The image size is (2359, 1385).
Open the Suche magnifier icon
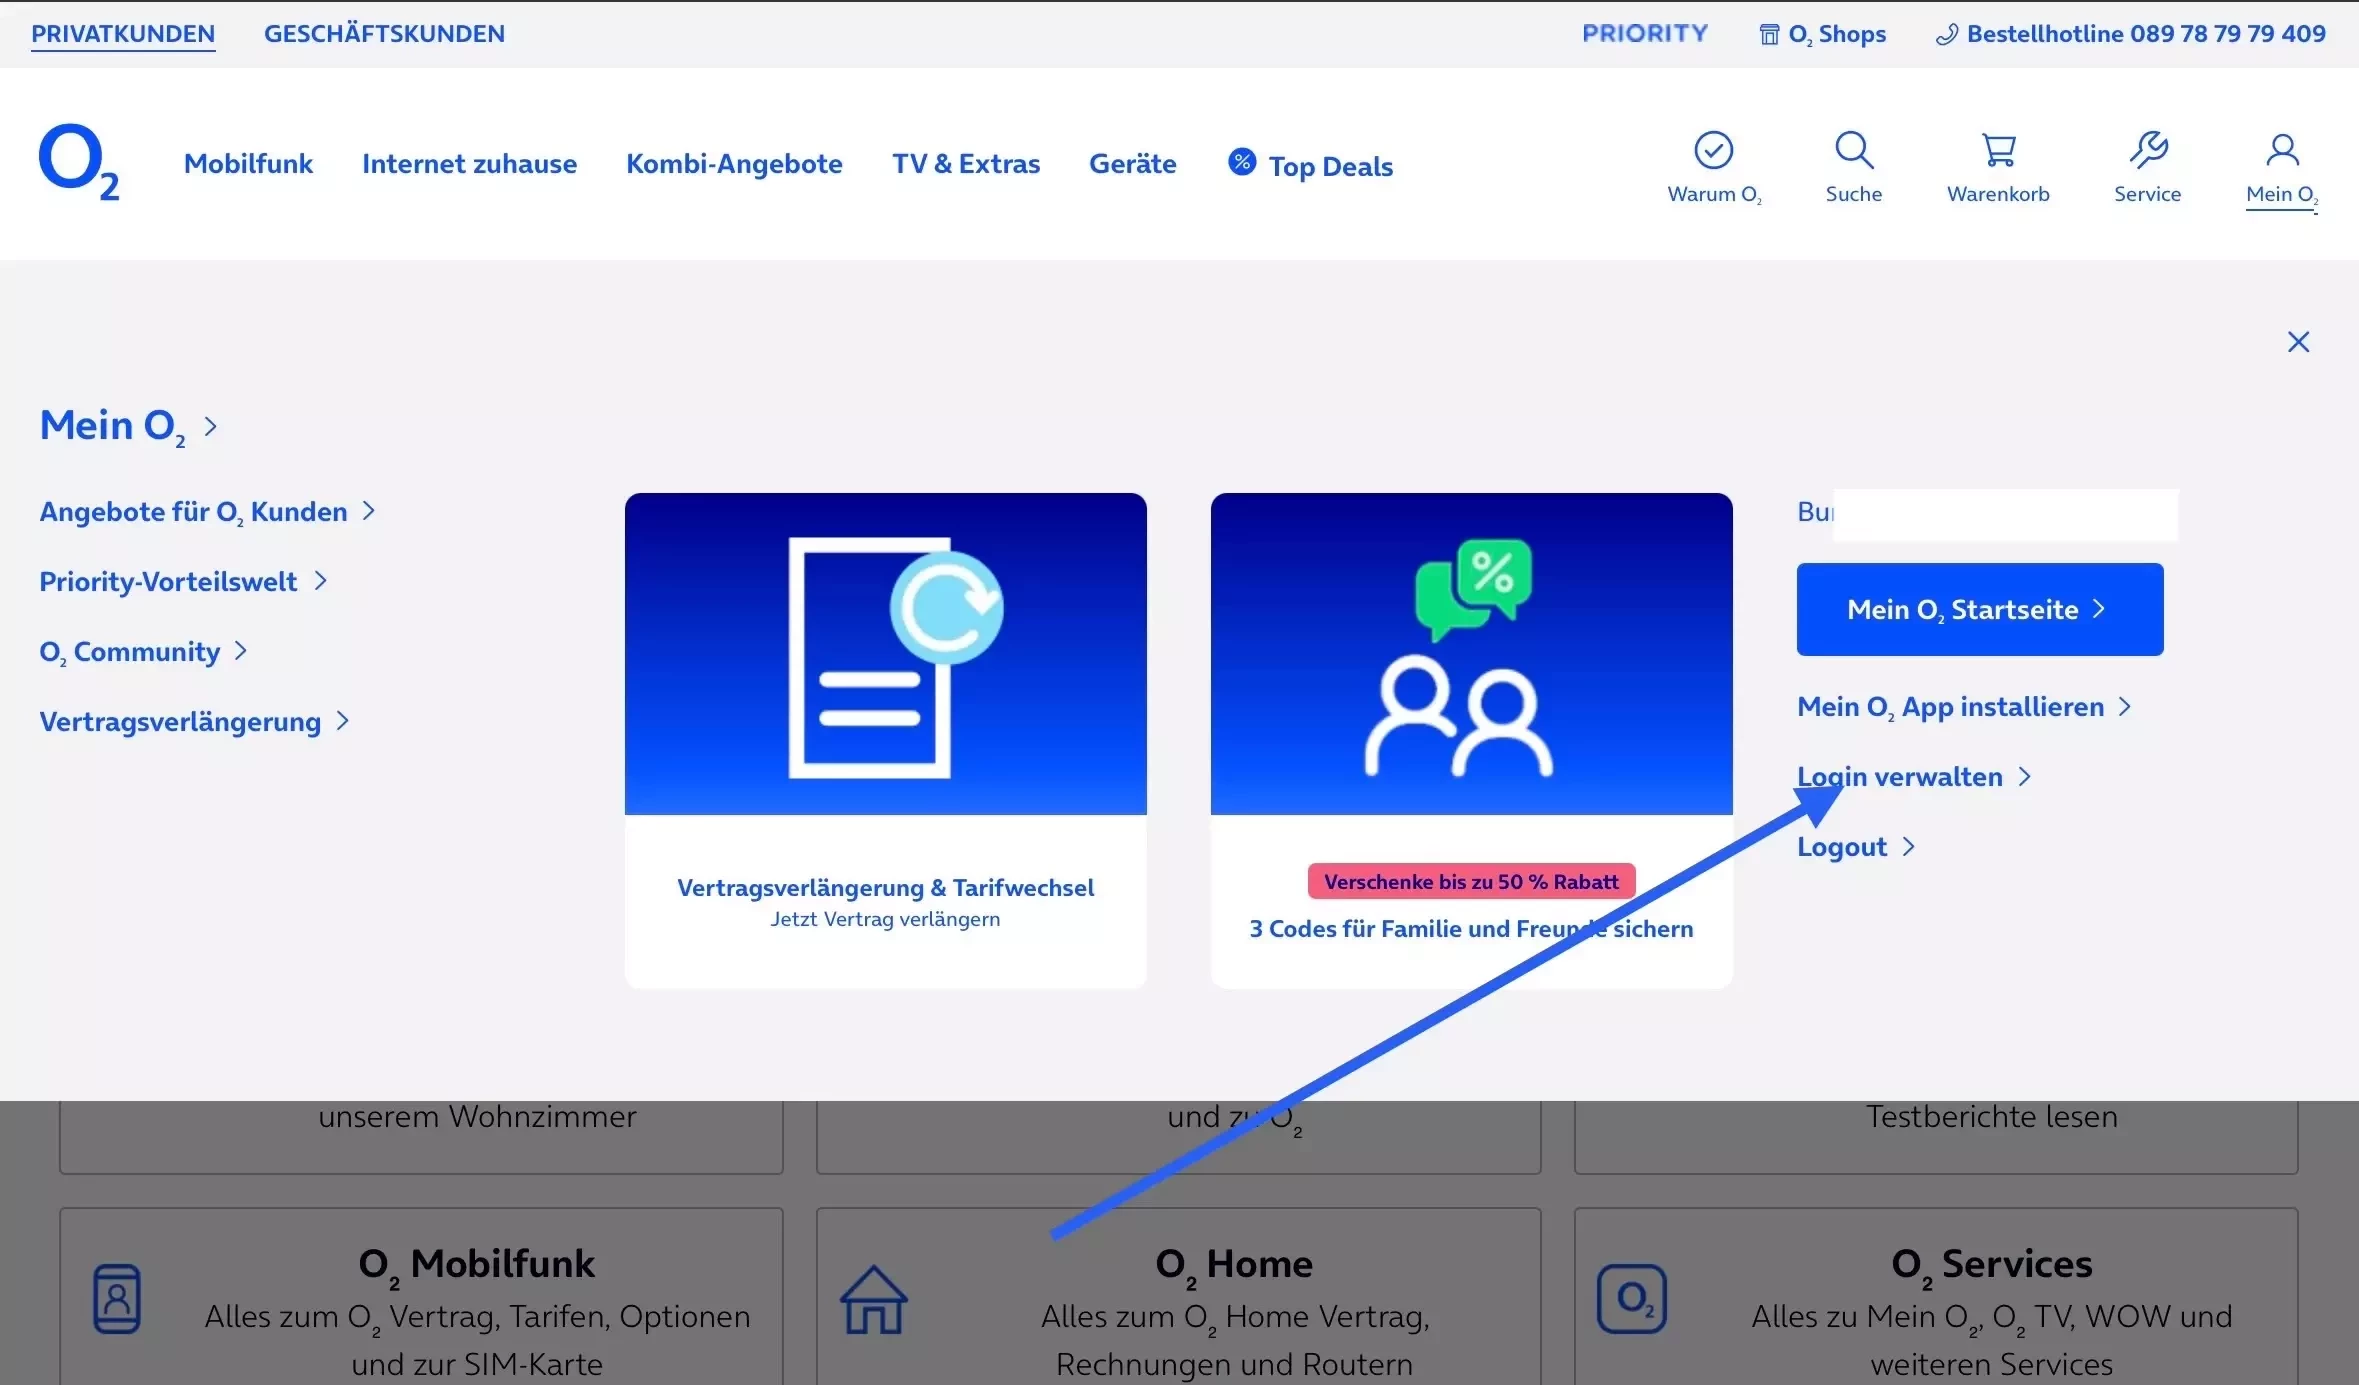point(1853,151)
